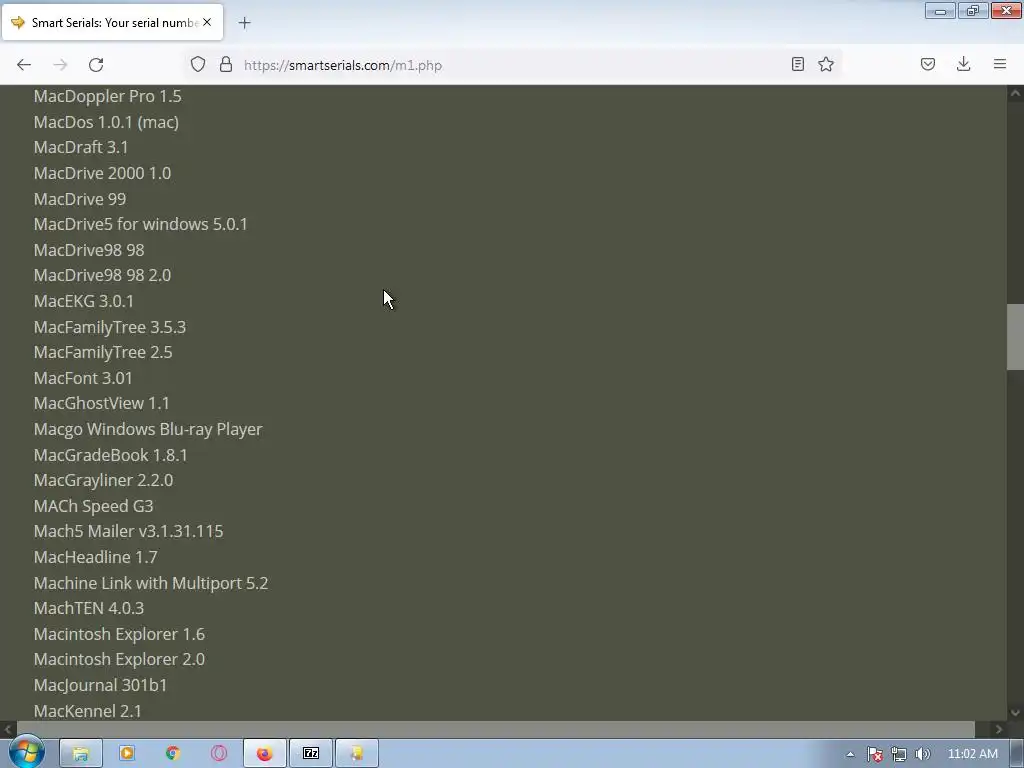Open volume speaker tray icon
Viewport: 1024px width, 768px height.
pyautogui.click(x=923, y=754)
